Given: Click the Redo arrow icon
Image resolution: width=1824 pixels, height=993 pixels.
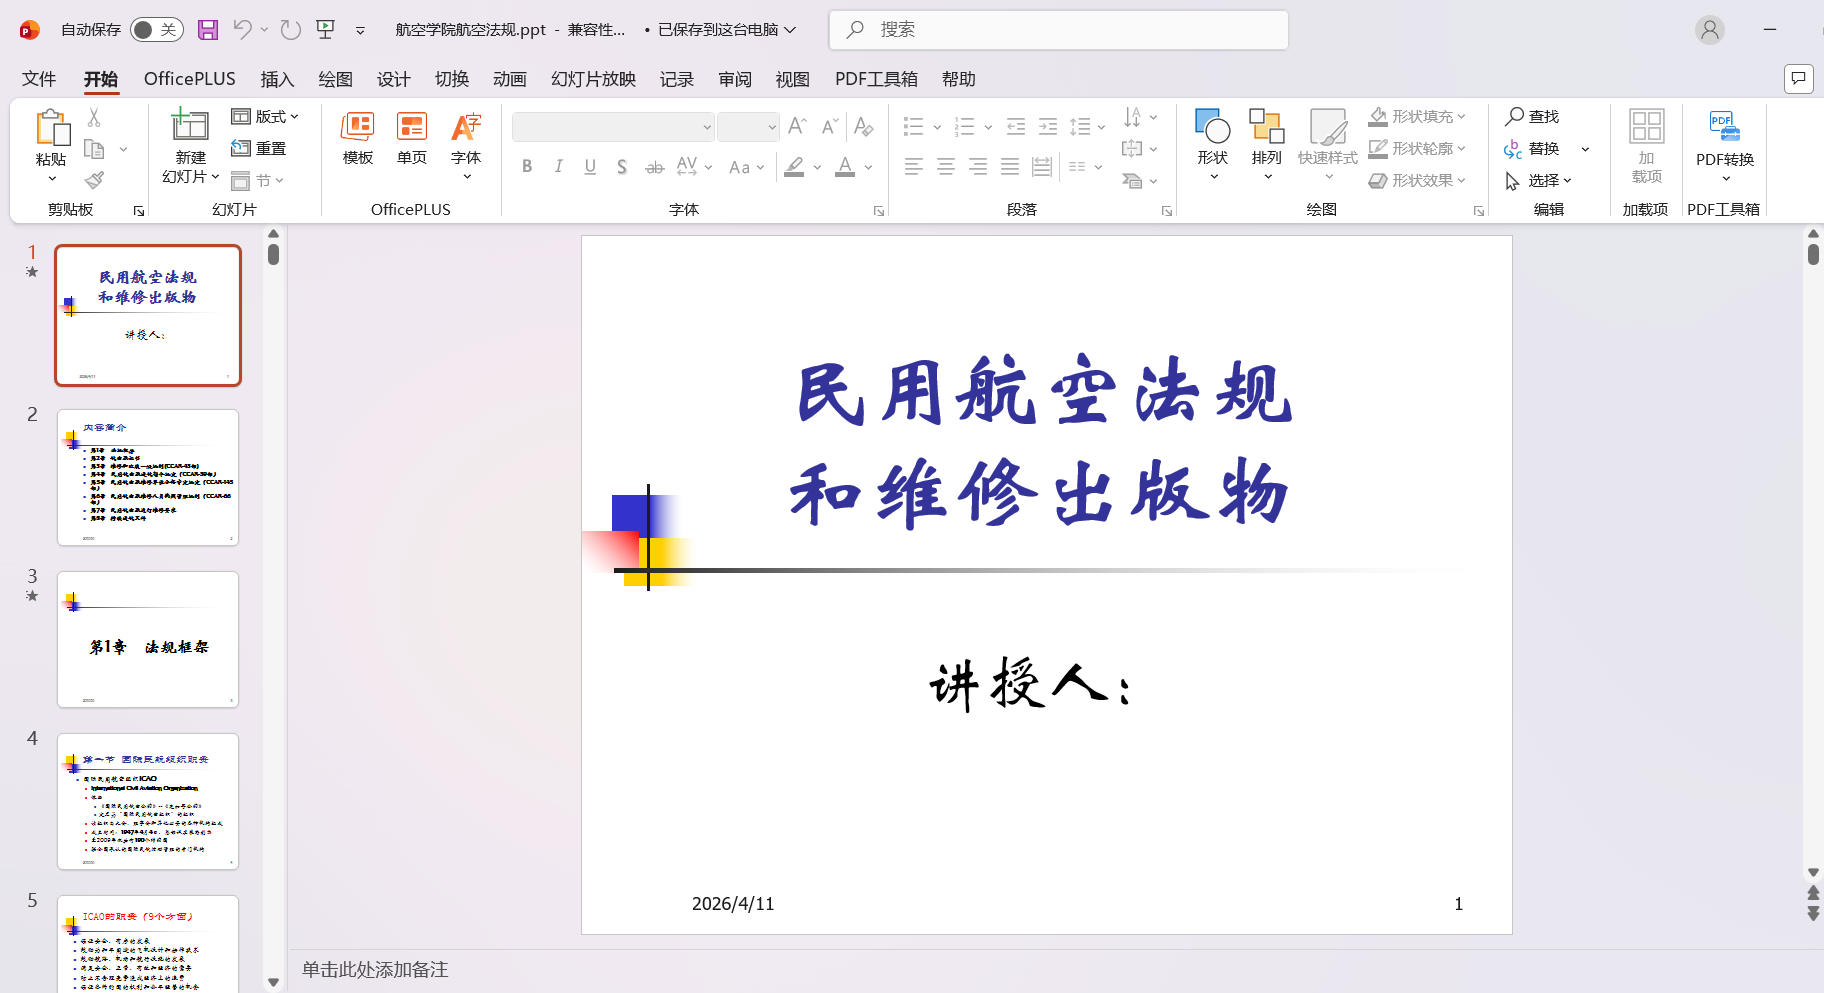Looking at the screenshot, I should (291, 30).
